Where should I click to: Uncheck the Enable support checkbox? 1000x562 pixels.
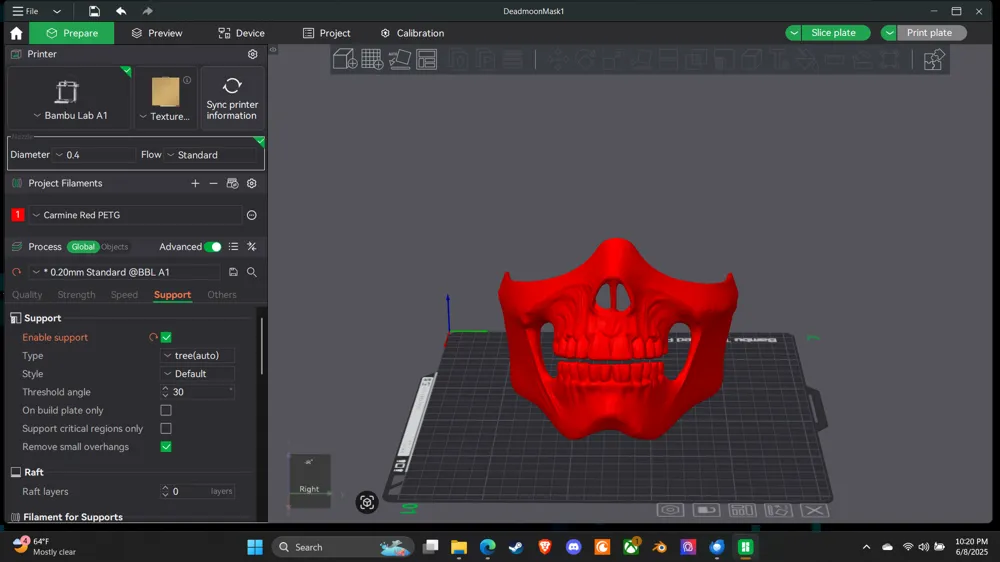pos(166,337)
